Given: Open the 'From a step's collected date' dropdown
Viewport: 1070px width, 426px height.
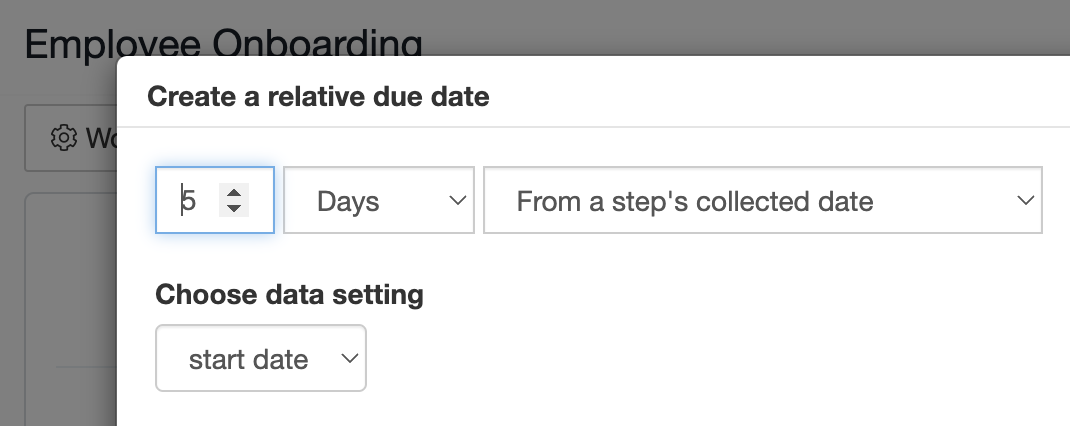Looking at the screenshot, I should pos(763,200).
